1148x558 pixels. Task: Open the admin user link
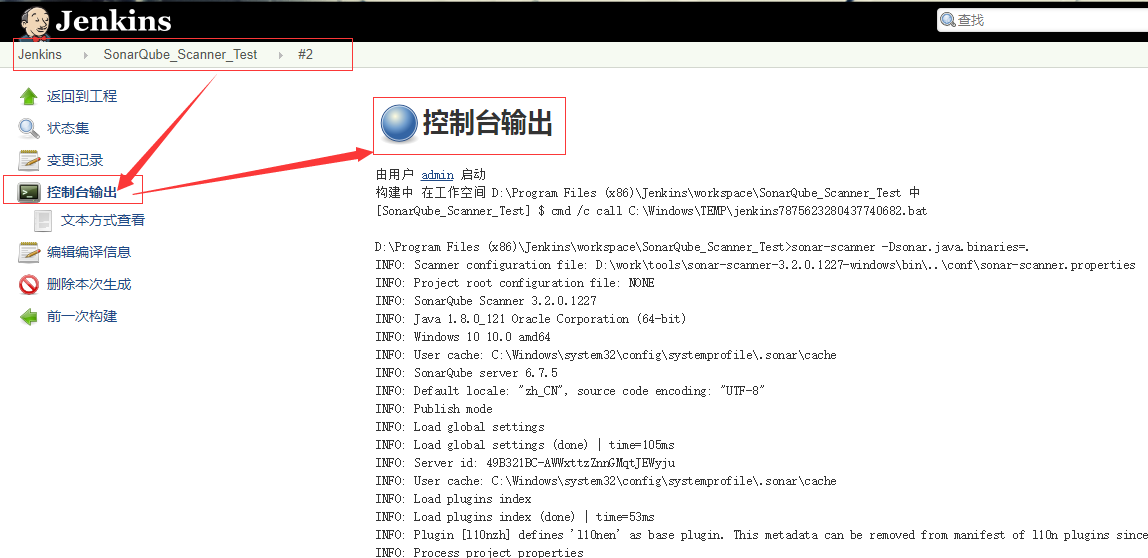[437, 175]
